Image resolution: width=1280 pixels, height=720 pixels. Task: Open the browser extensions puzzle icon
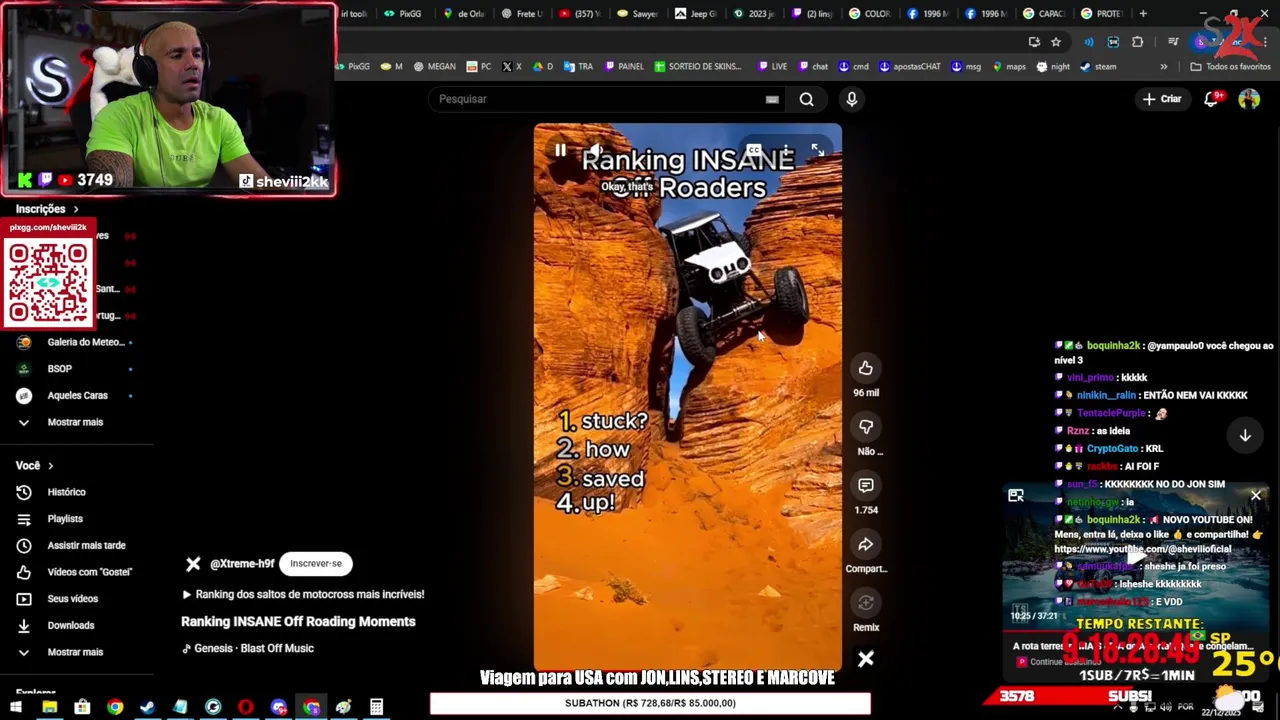pos(1138,42)
